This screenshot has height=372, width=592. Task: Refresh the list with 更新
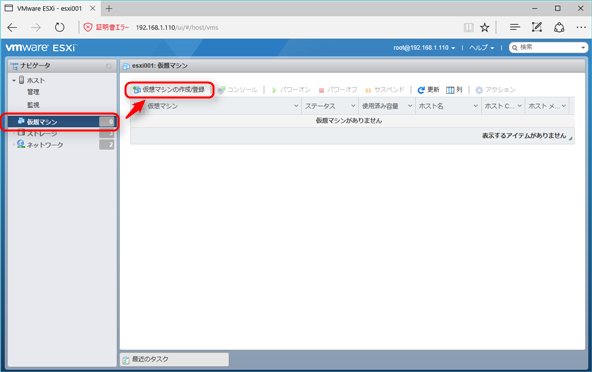tap(428, 90)
